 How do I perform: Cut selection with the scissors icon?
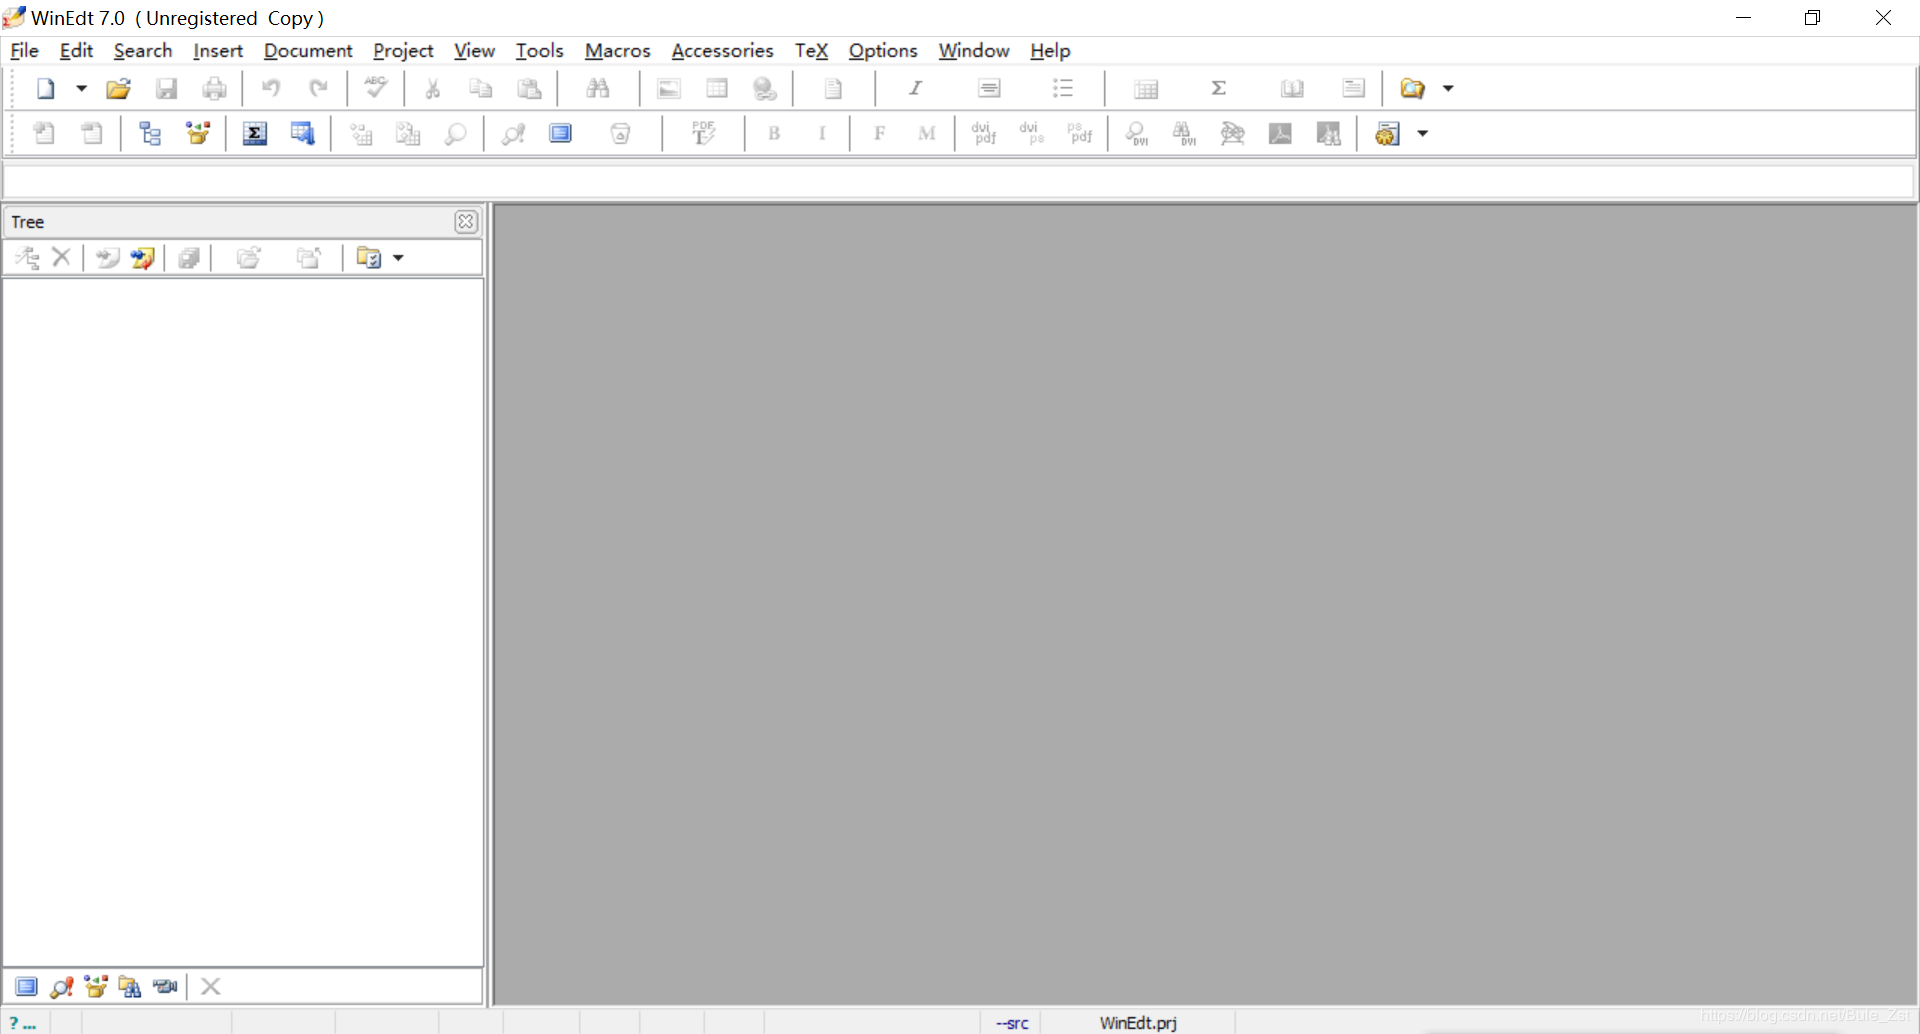pyautogui.click(x=433, y=89)
